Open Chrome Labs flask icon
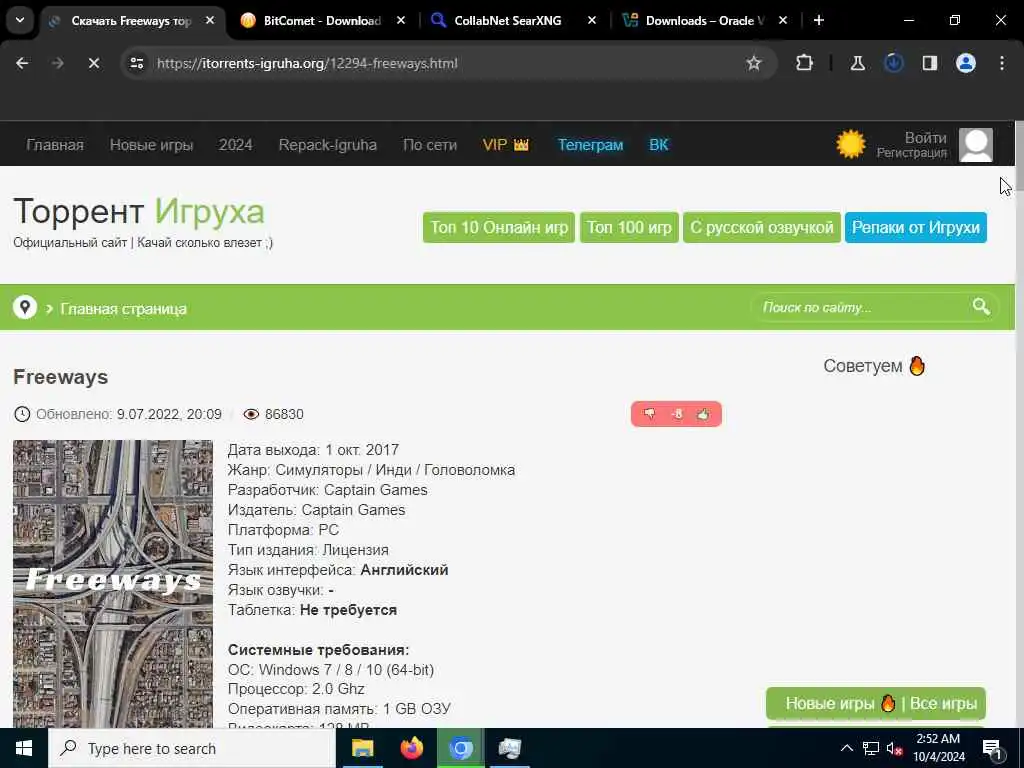 pyautogui.click(x=857, y=63)
